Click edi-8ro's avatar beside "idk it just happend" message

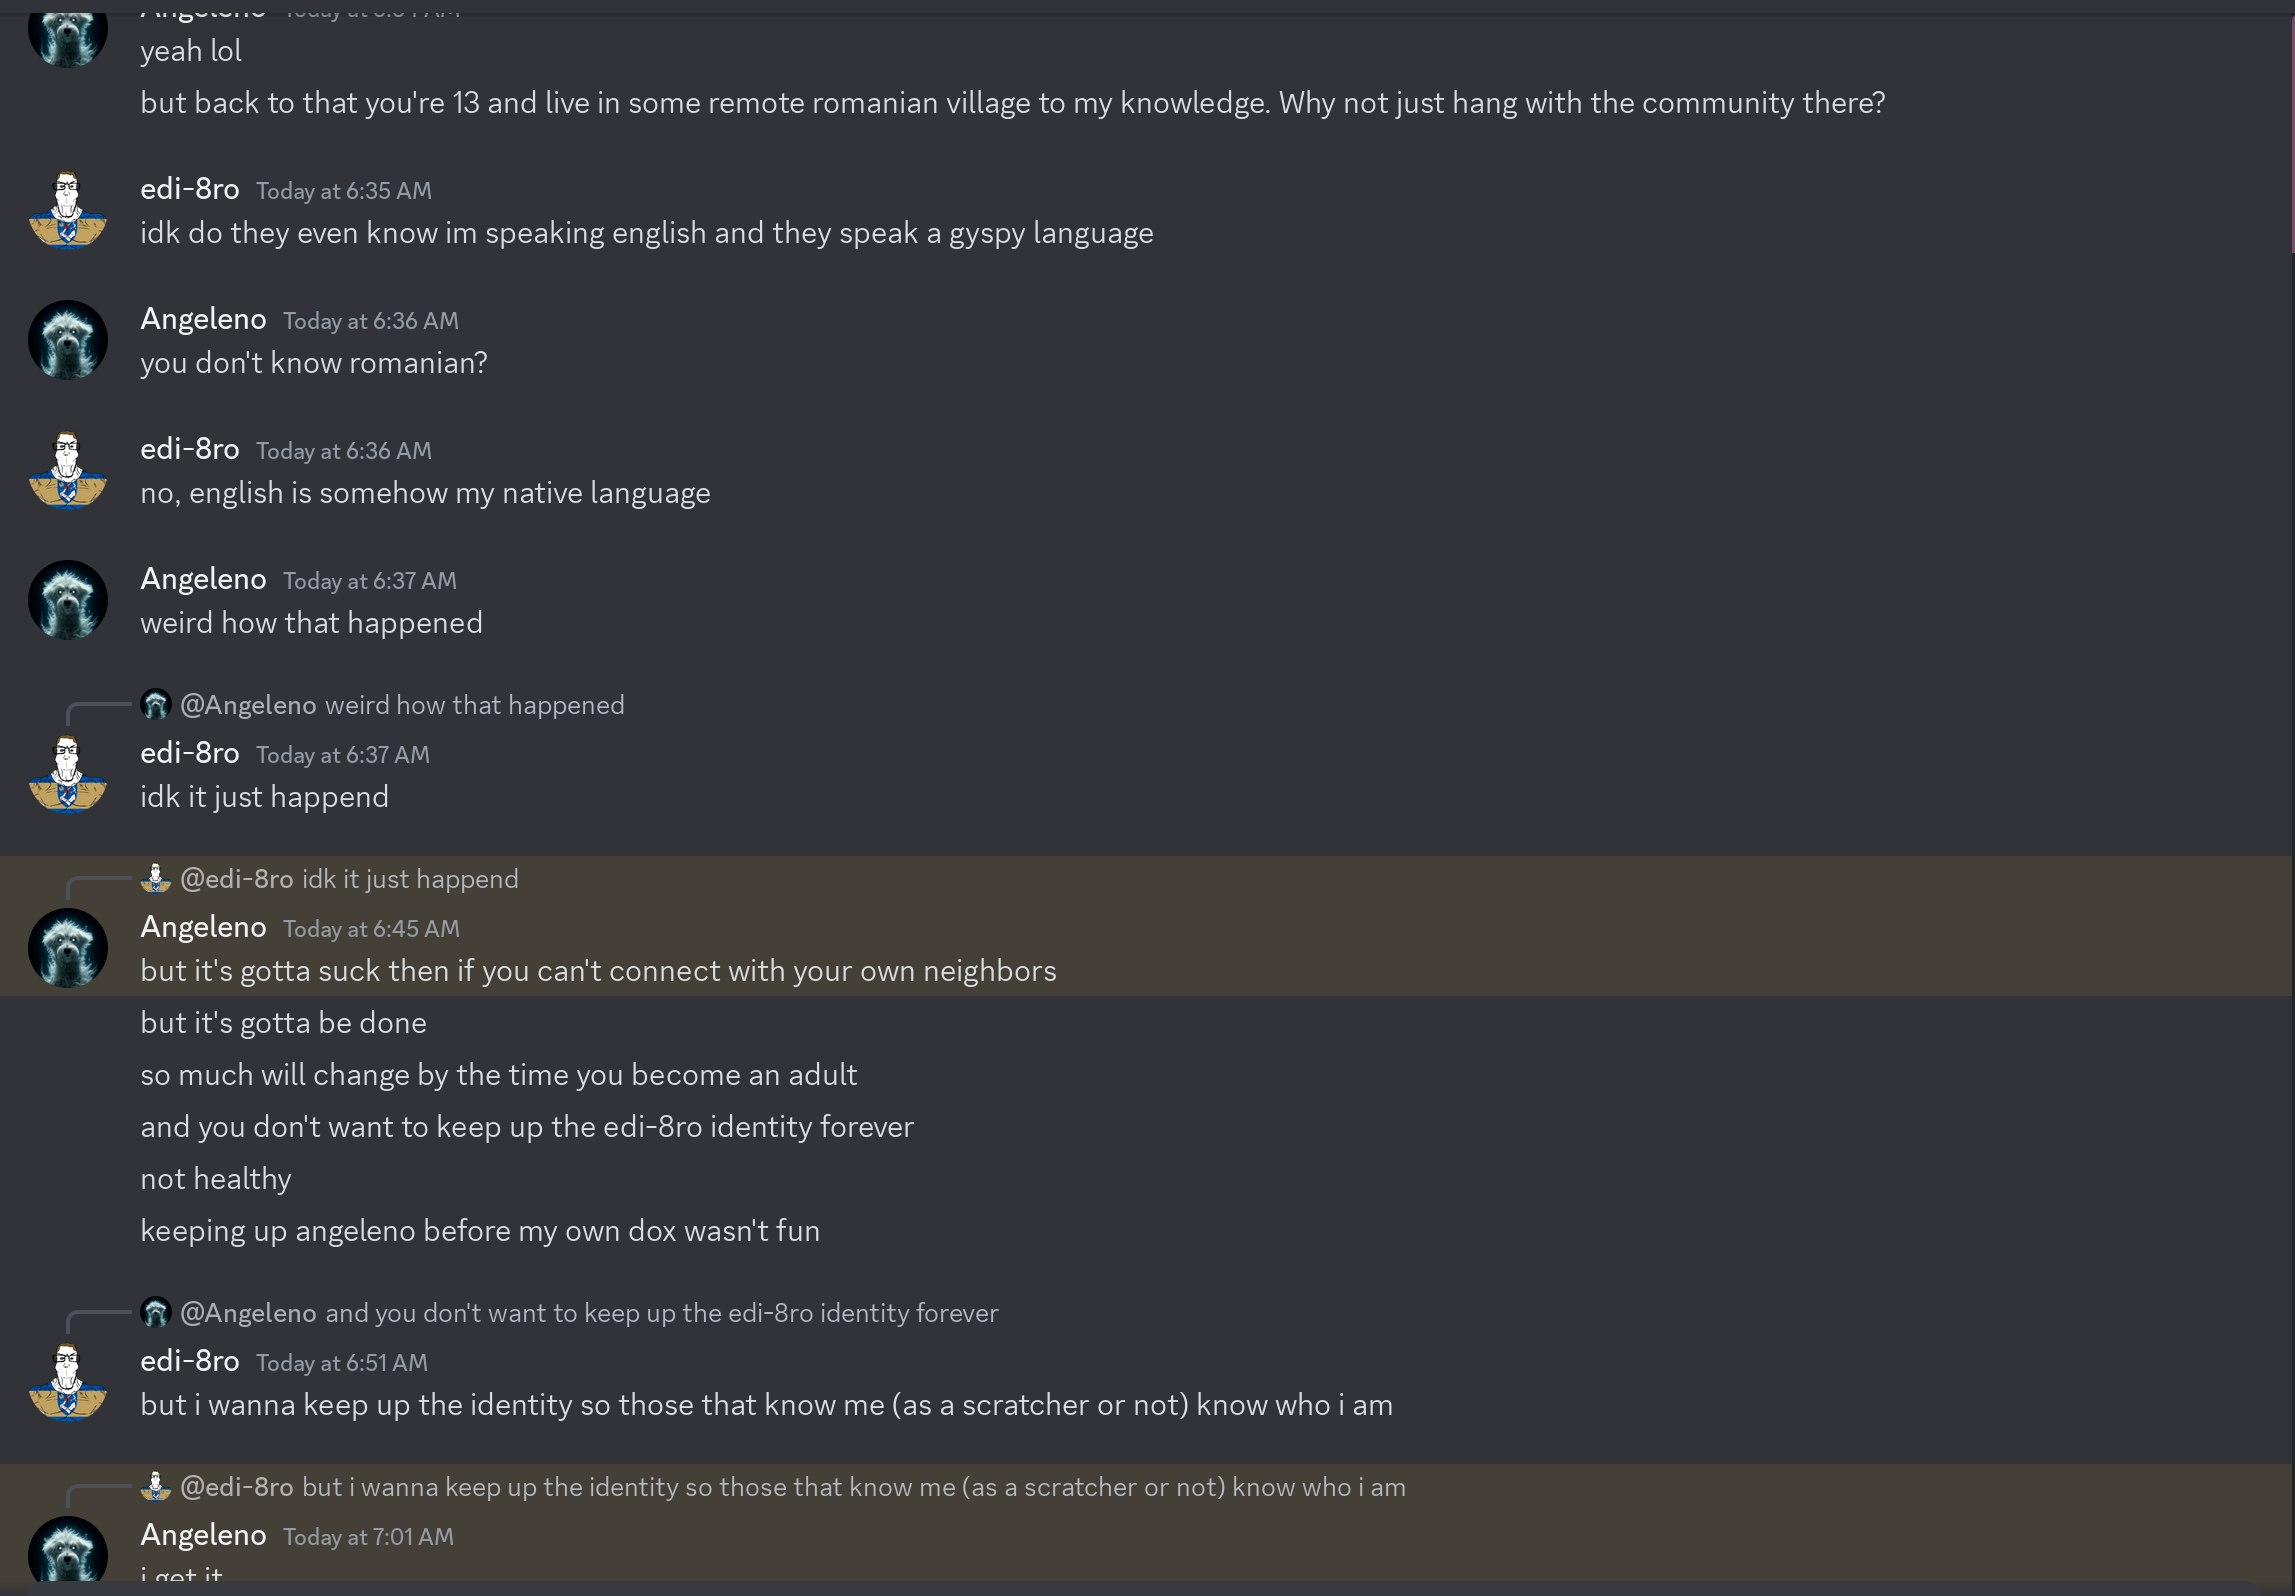67,774
